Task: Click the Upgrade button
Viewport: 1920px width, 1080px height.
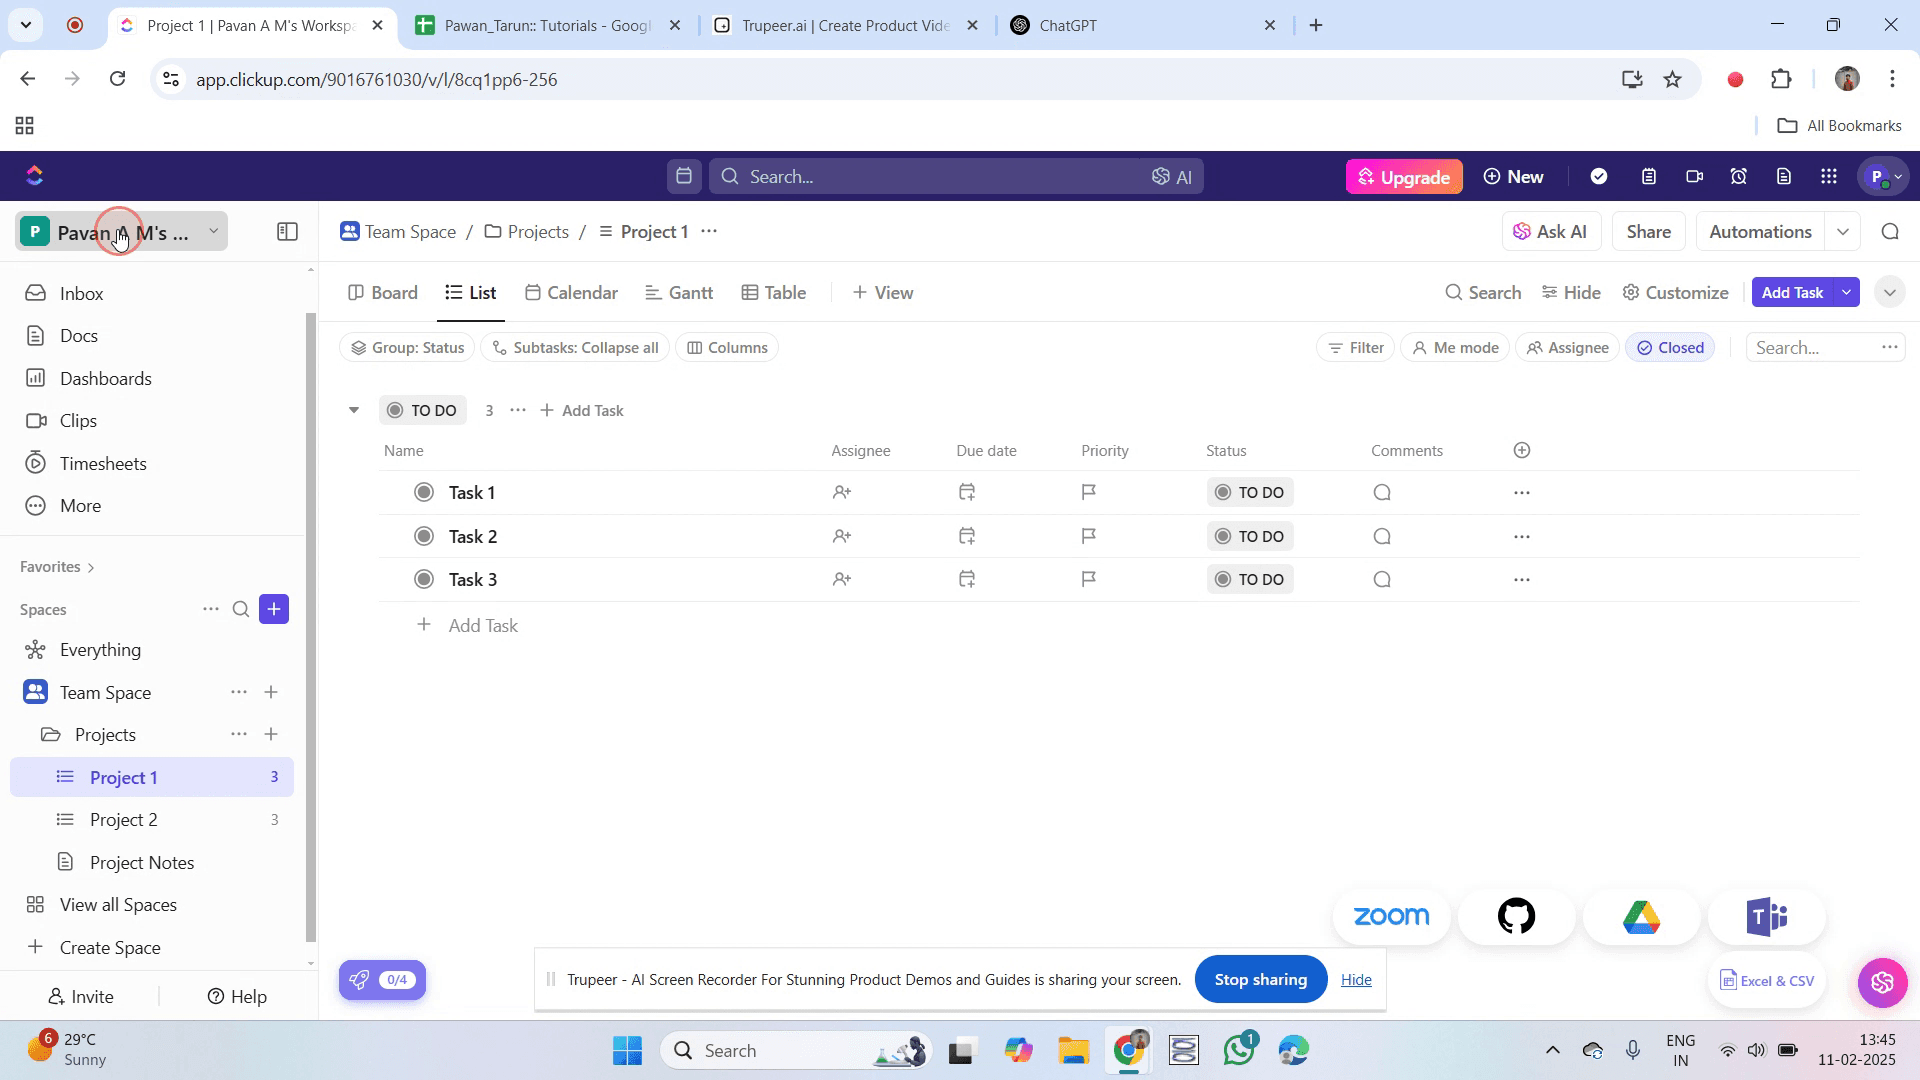Action: coord(1404,176)
